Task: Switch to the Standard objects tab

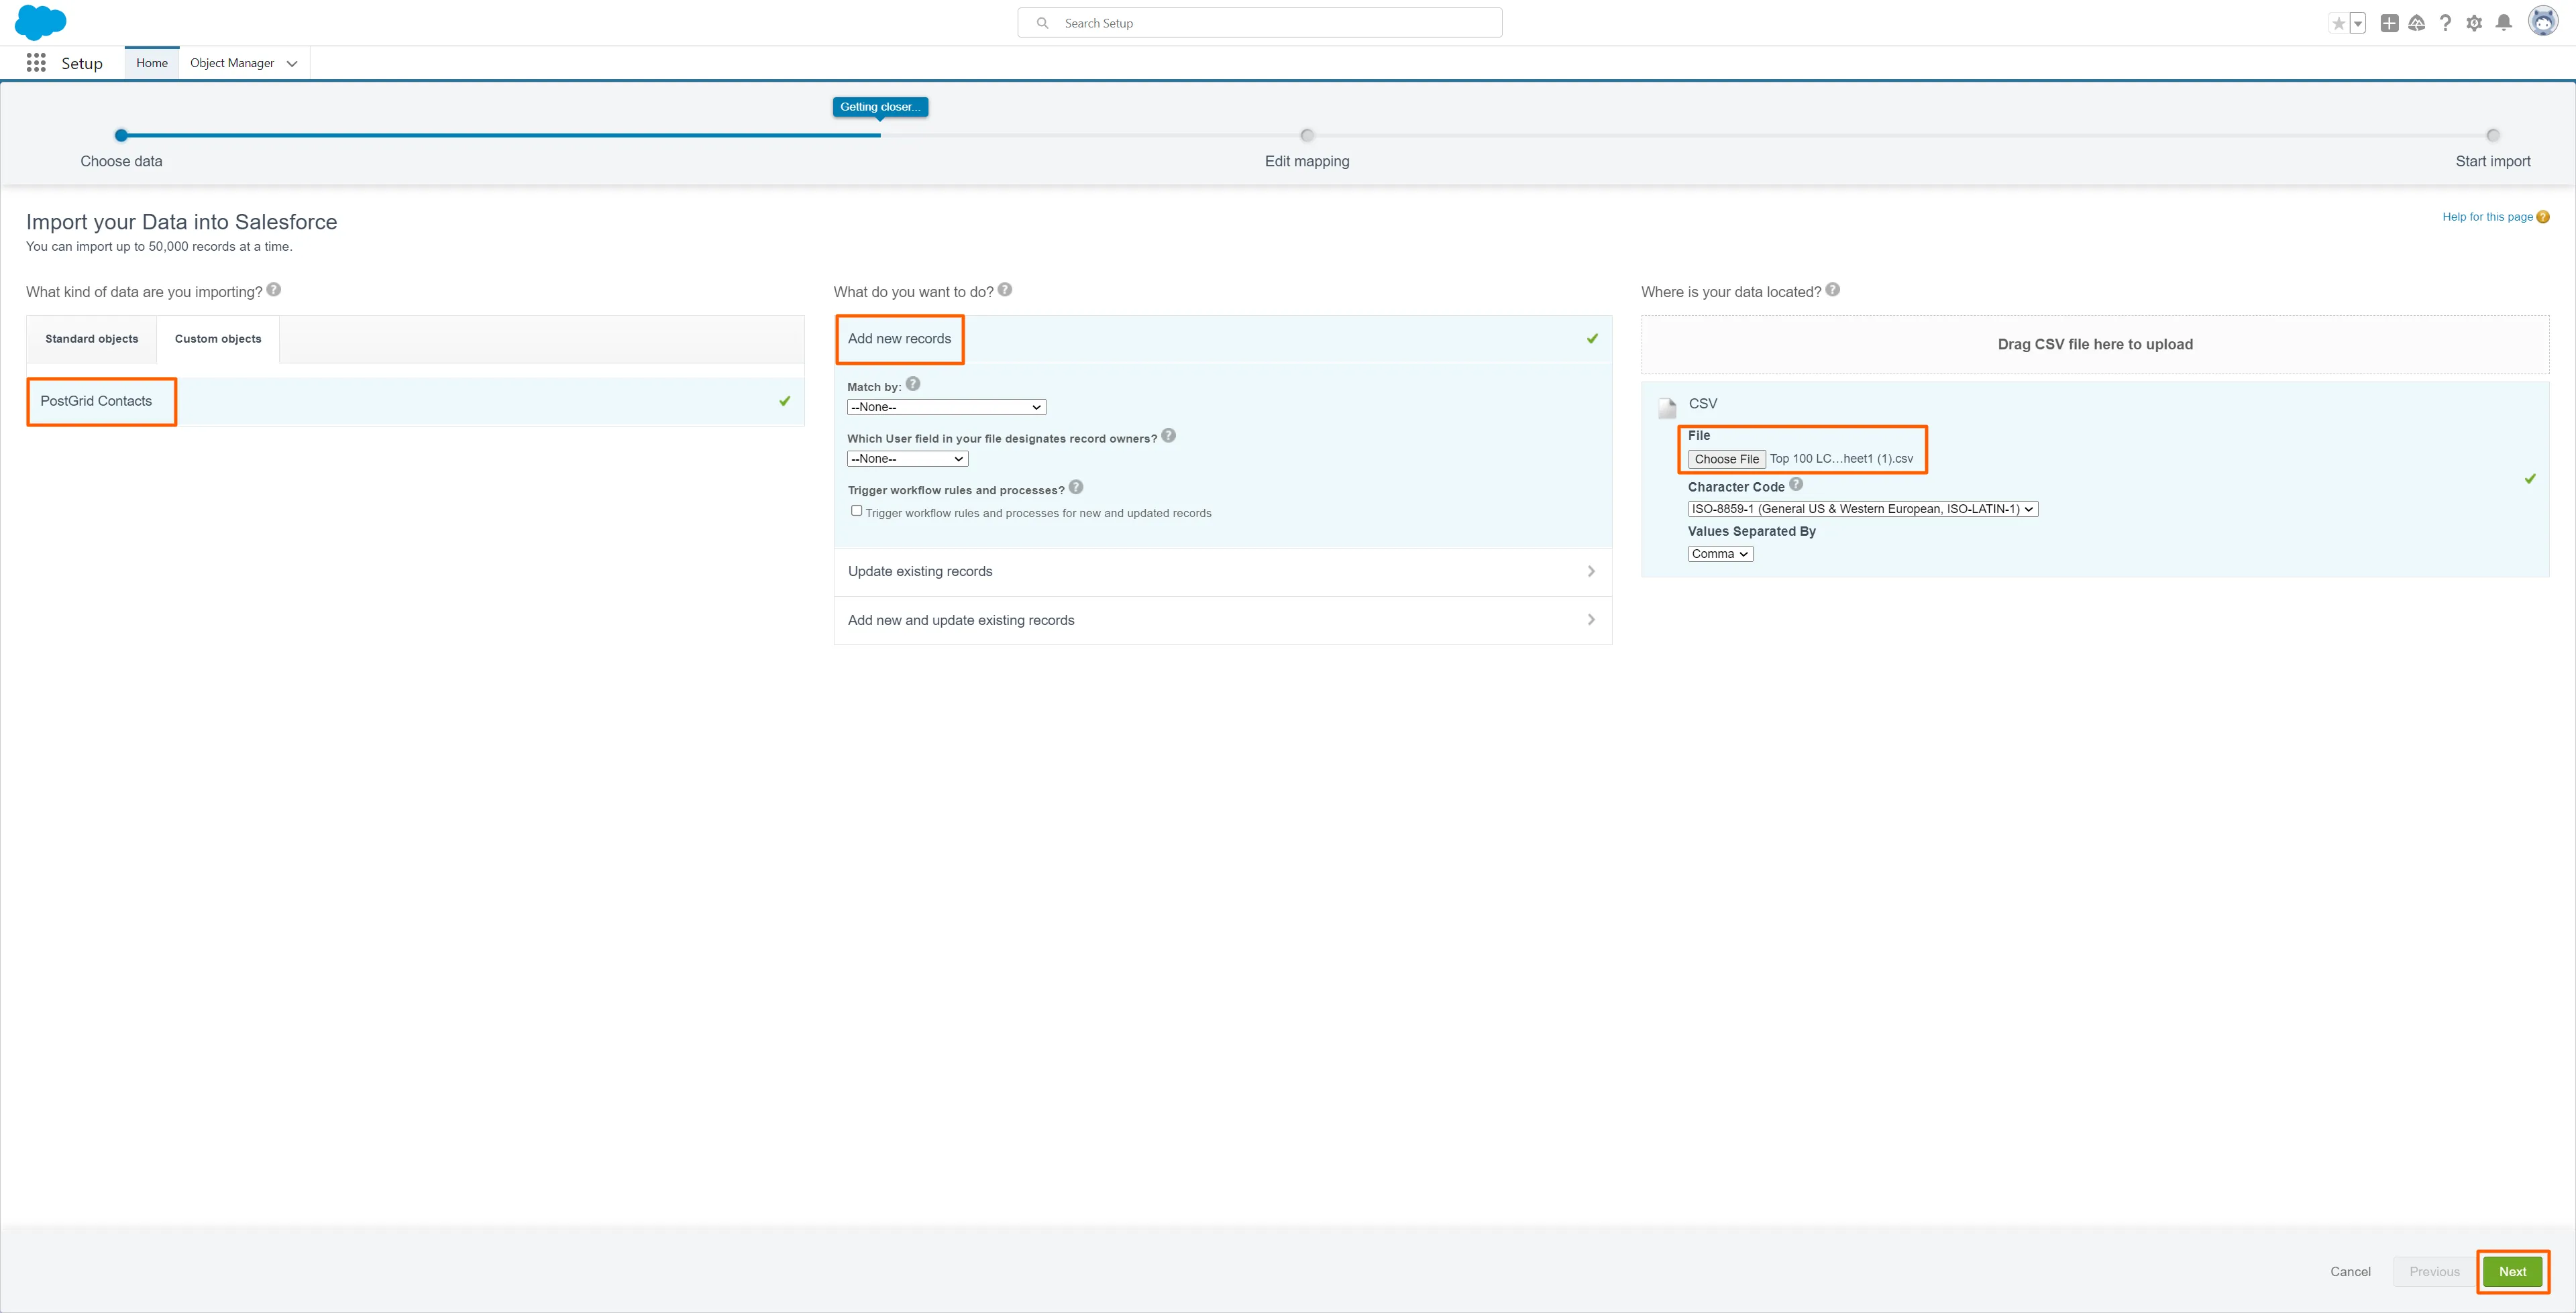Action: click(x=91, y=339)
